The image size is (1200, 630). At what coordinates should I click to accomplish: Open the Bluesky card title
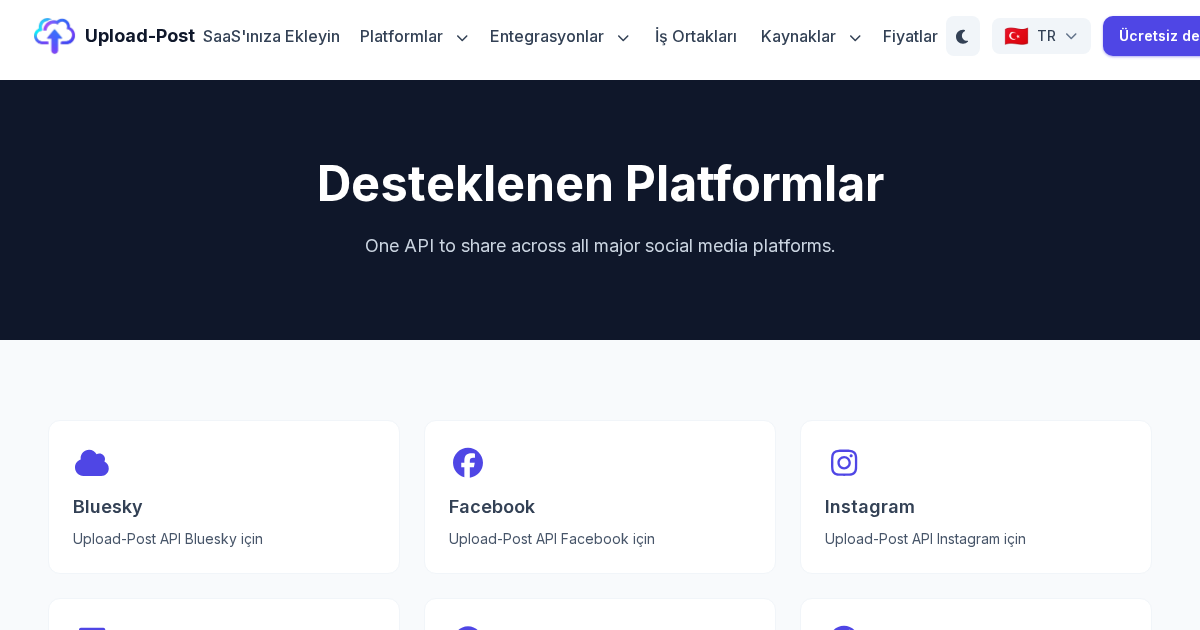108,506
